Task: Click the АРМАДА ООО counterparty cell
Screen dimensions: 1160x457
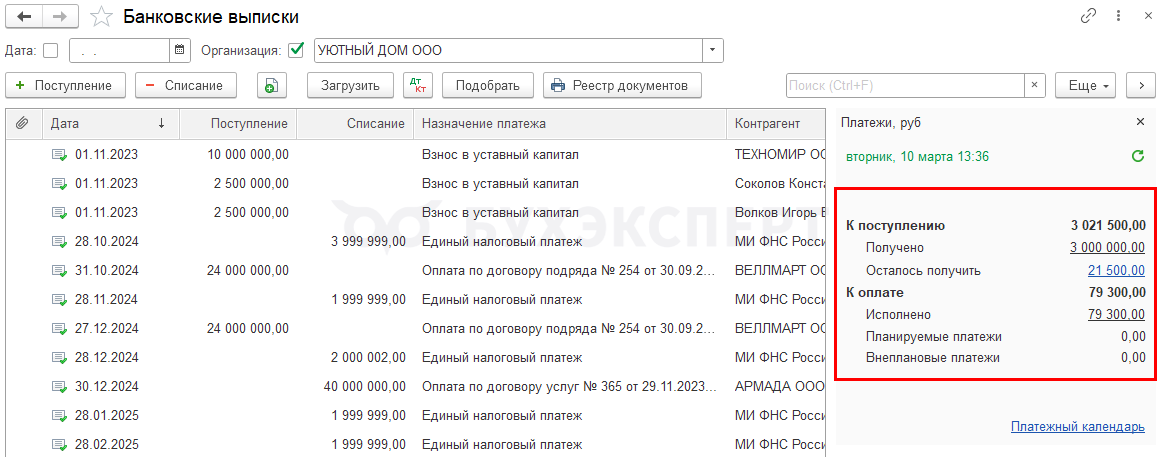Action: coord(777,387)
